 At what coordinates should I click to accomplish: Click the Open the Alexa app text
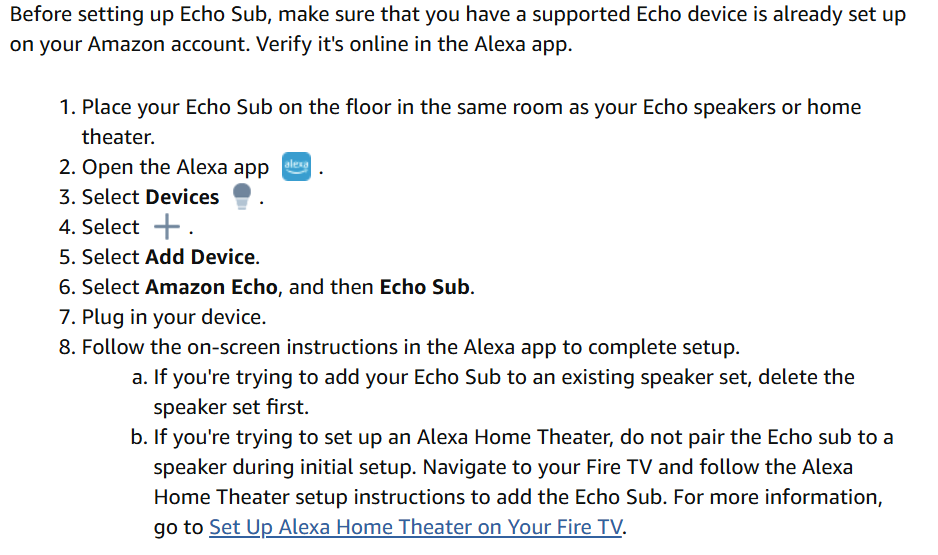coord(175,167)
